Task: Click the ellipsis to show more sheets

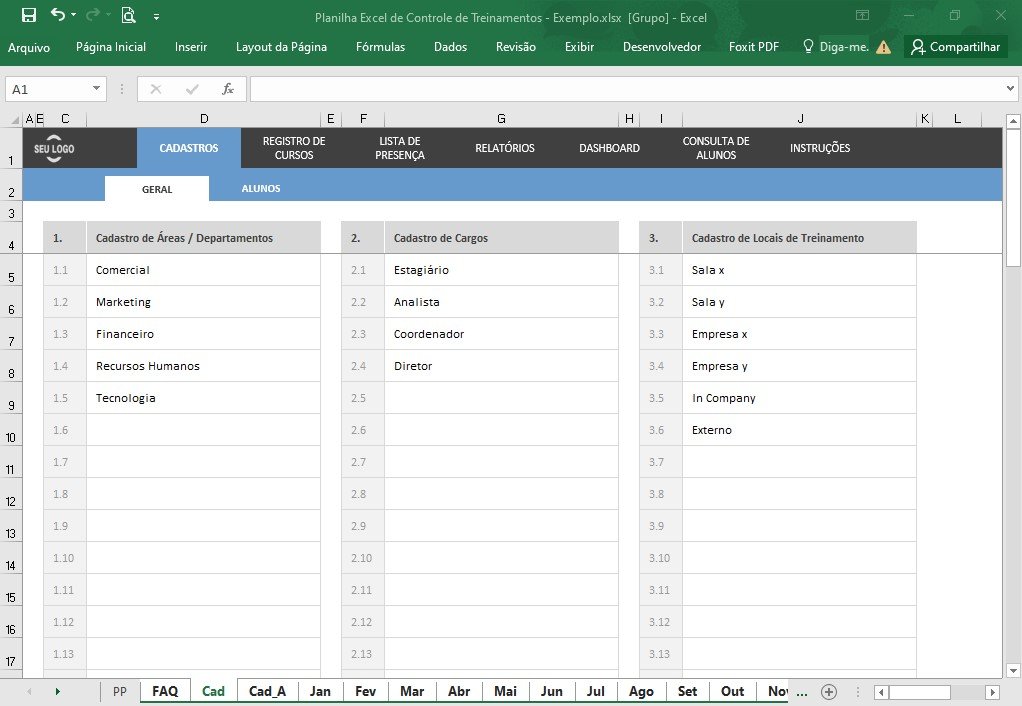Action: click(802, 692)
